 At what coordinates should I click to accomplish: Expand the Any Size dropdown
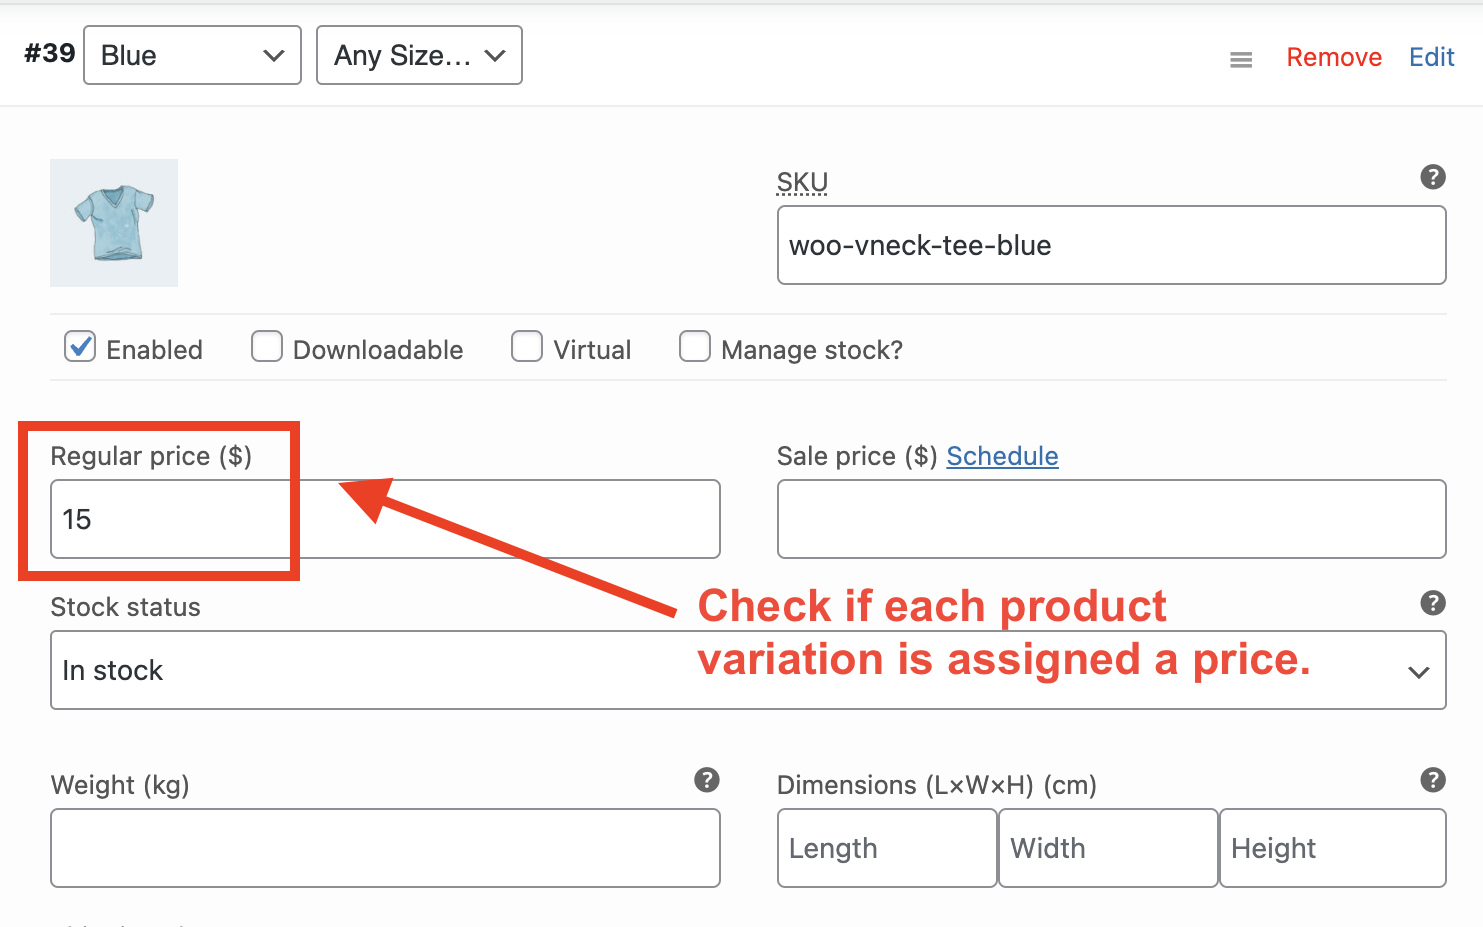(x=418, y=55)
